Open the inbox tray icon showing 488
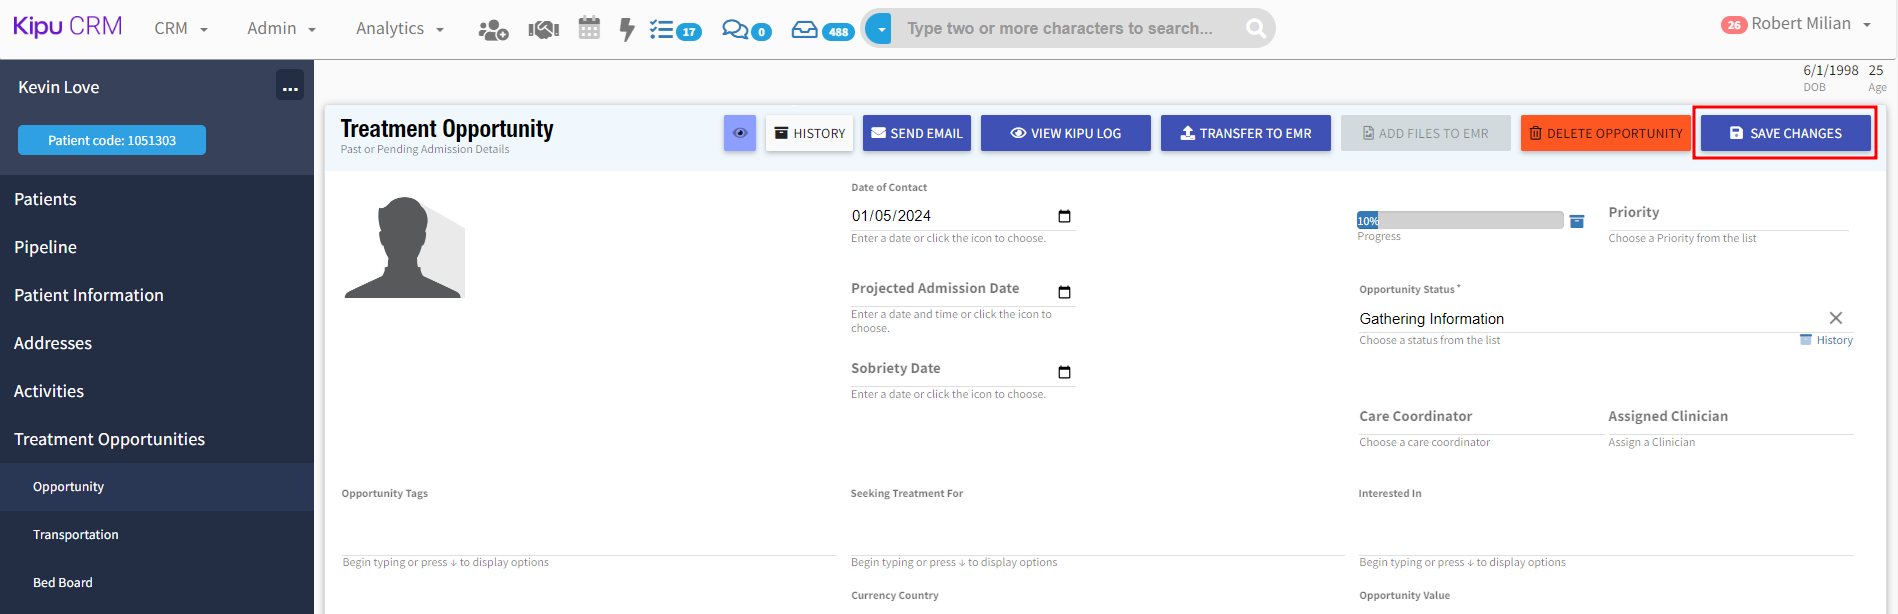 point(822,30)
